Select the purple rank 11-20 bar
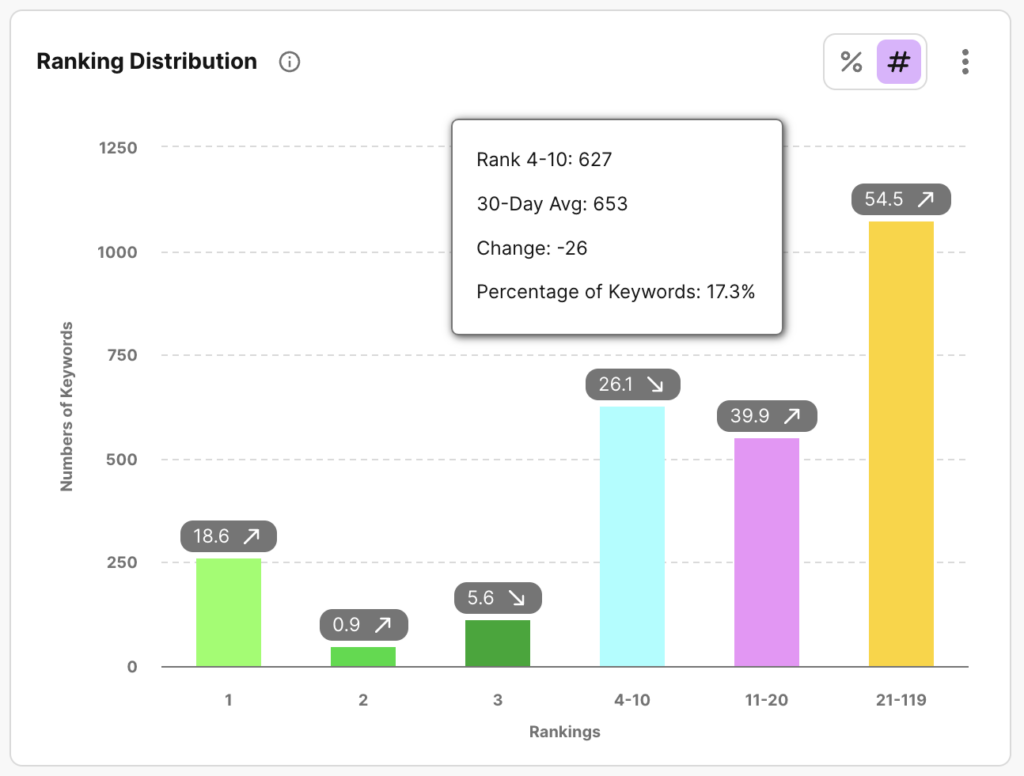Image resolution: width=1024 pixels, height=776 pixels. click(x=766, y=552)
